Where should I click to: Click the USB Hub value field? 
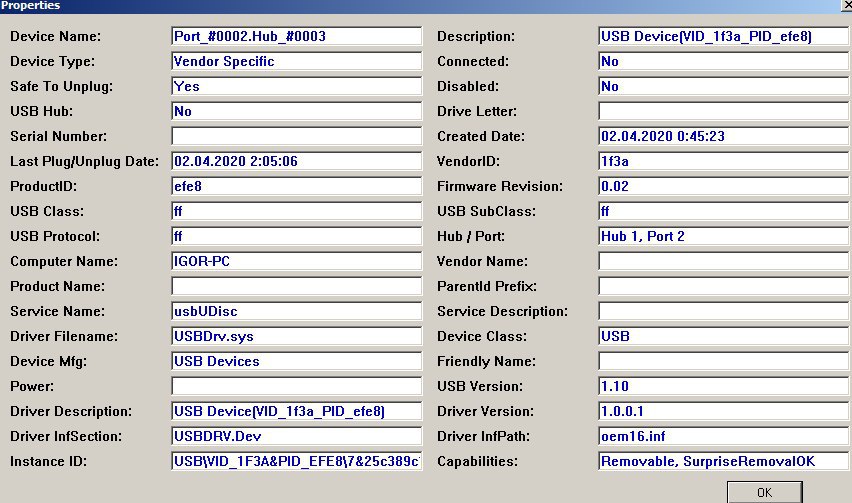point(297,111)
